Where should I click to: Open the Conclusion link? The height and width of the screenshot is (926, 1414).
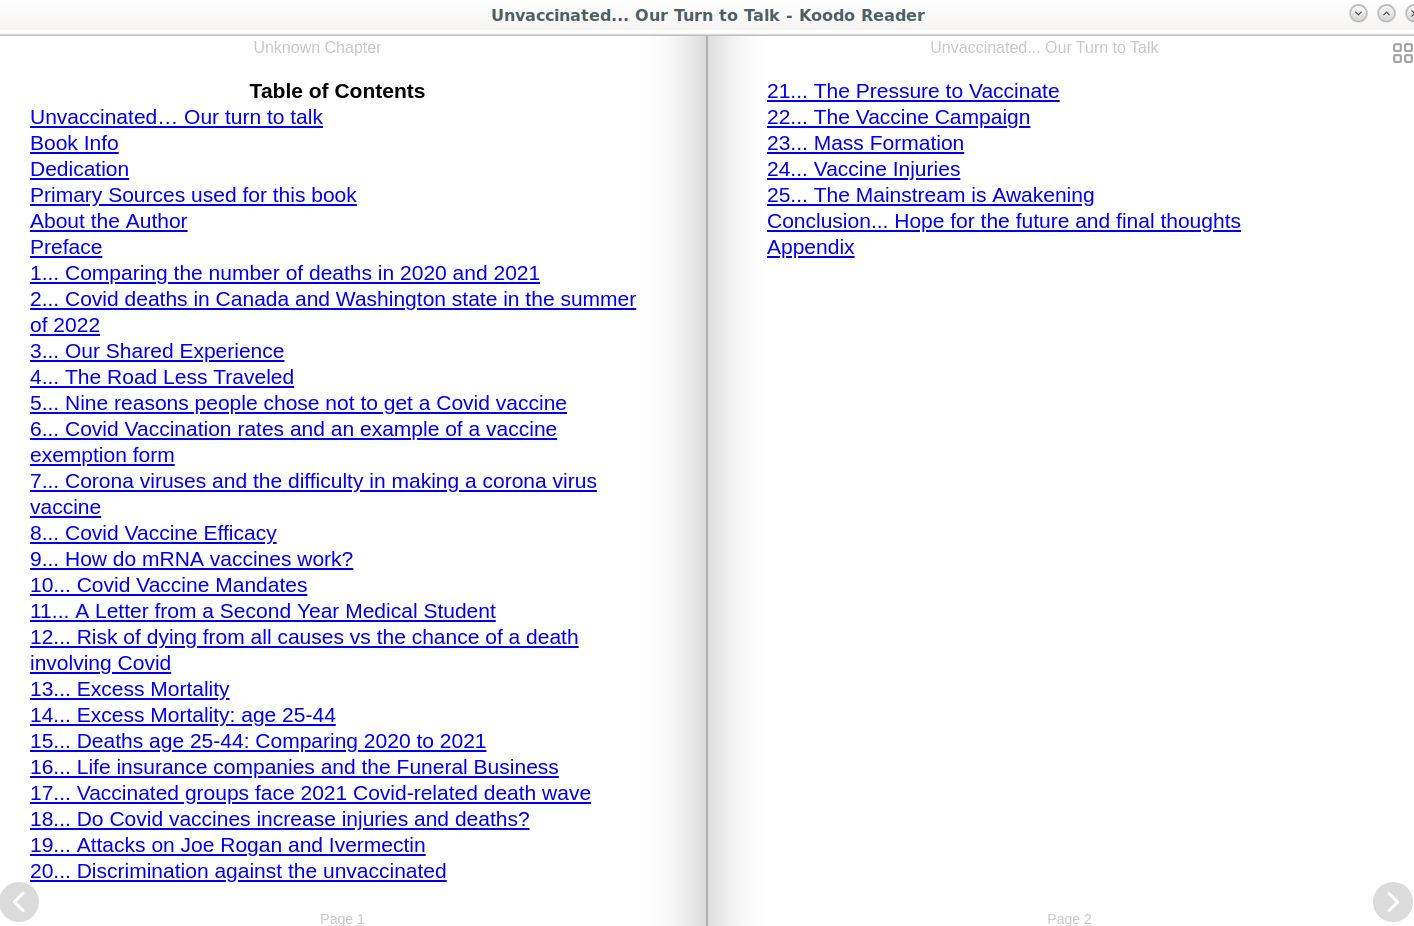point(1003,221)
